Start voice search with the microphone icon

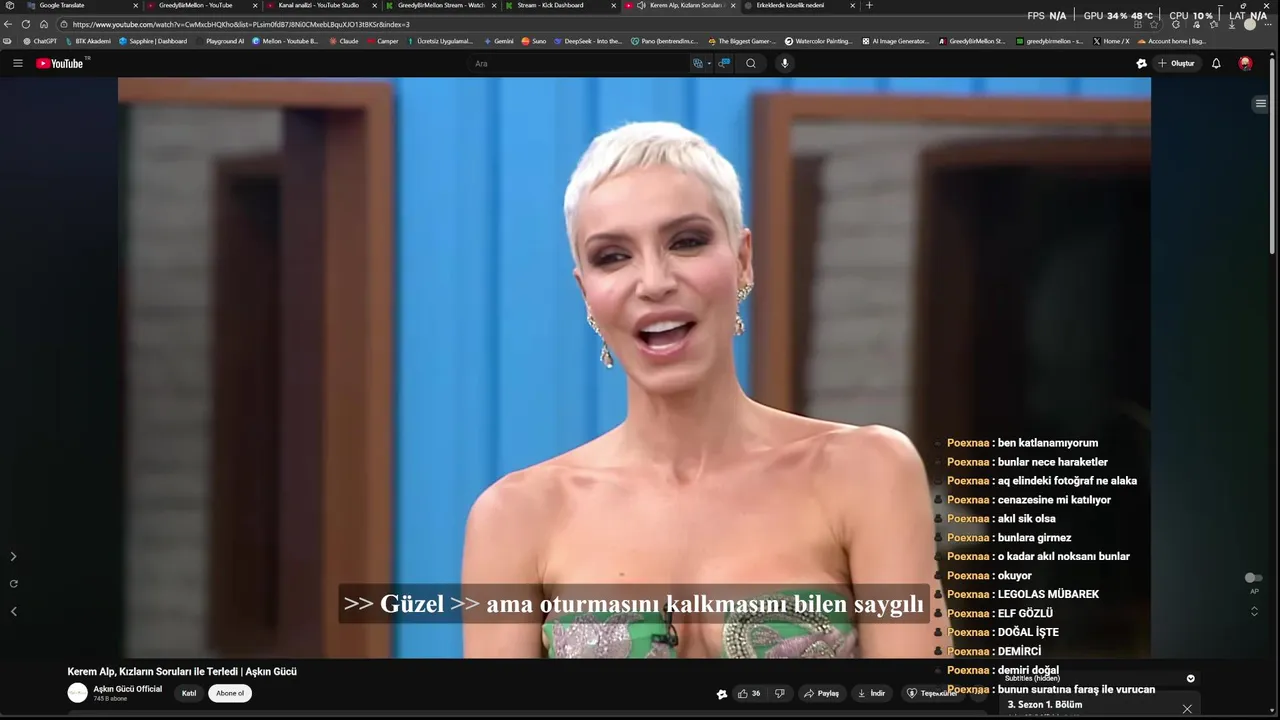point(785,63)
